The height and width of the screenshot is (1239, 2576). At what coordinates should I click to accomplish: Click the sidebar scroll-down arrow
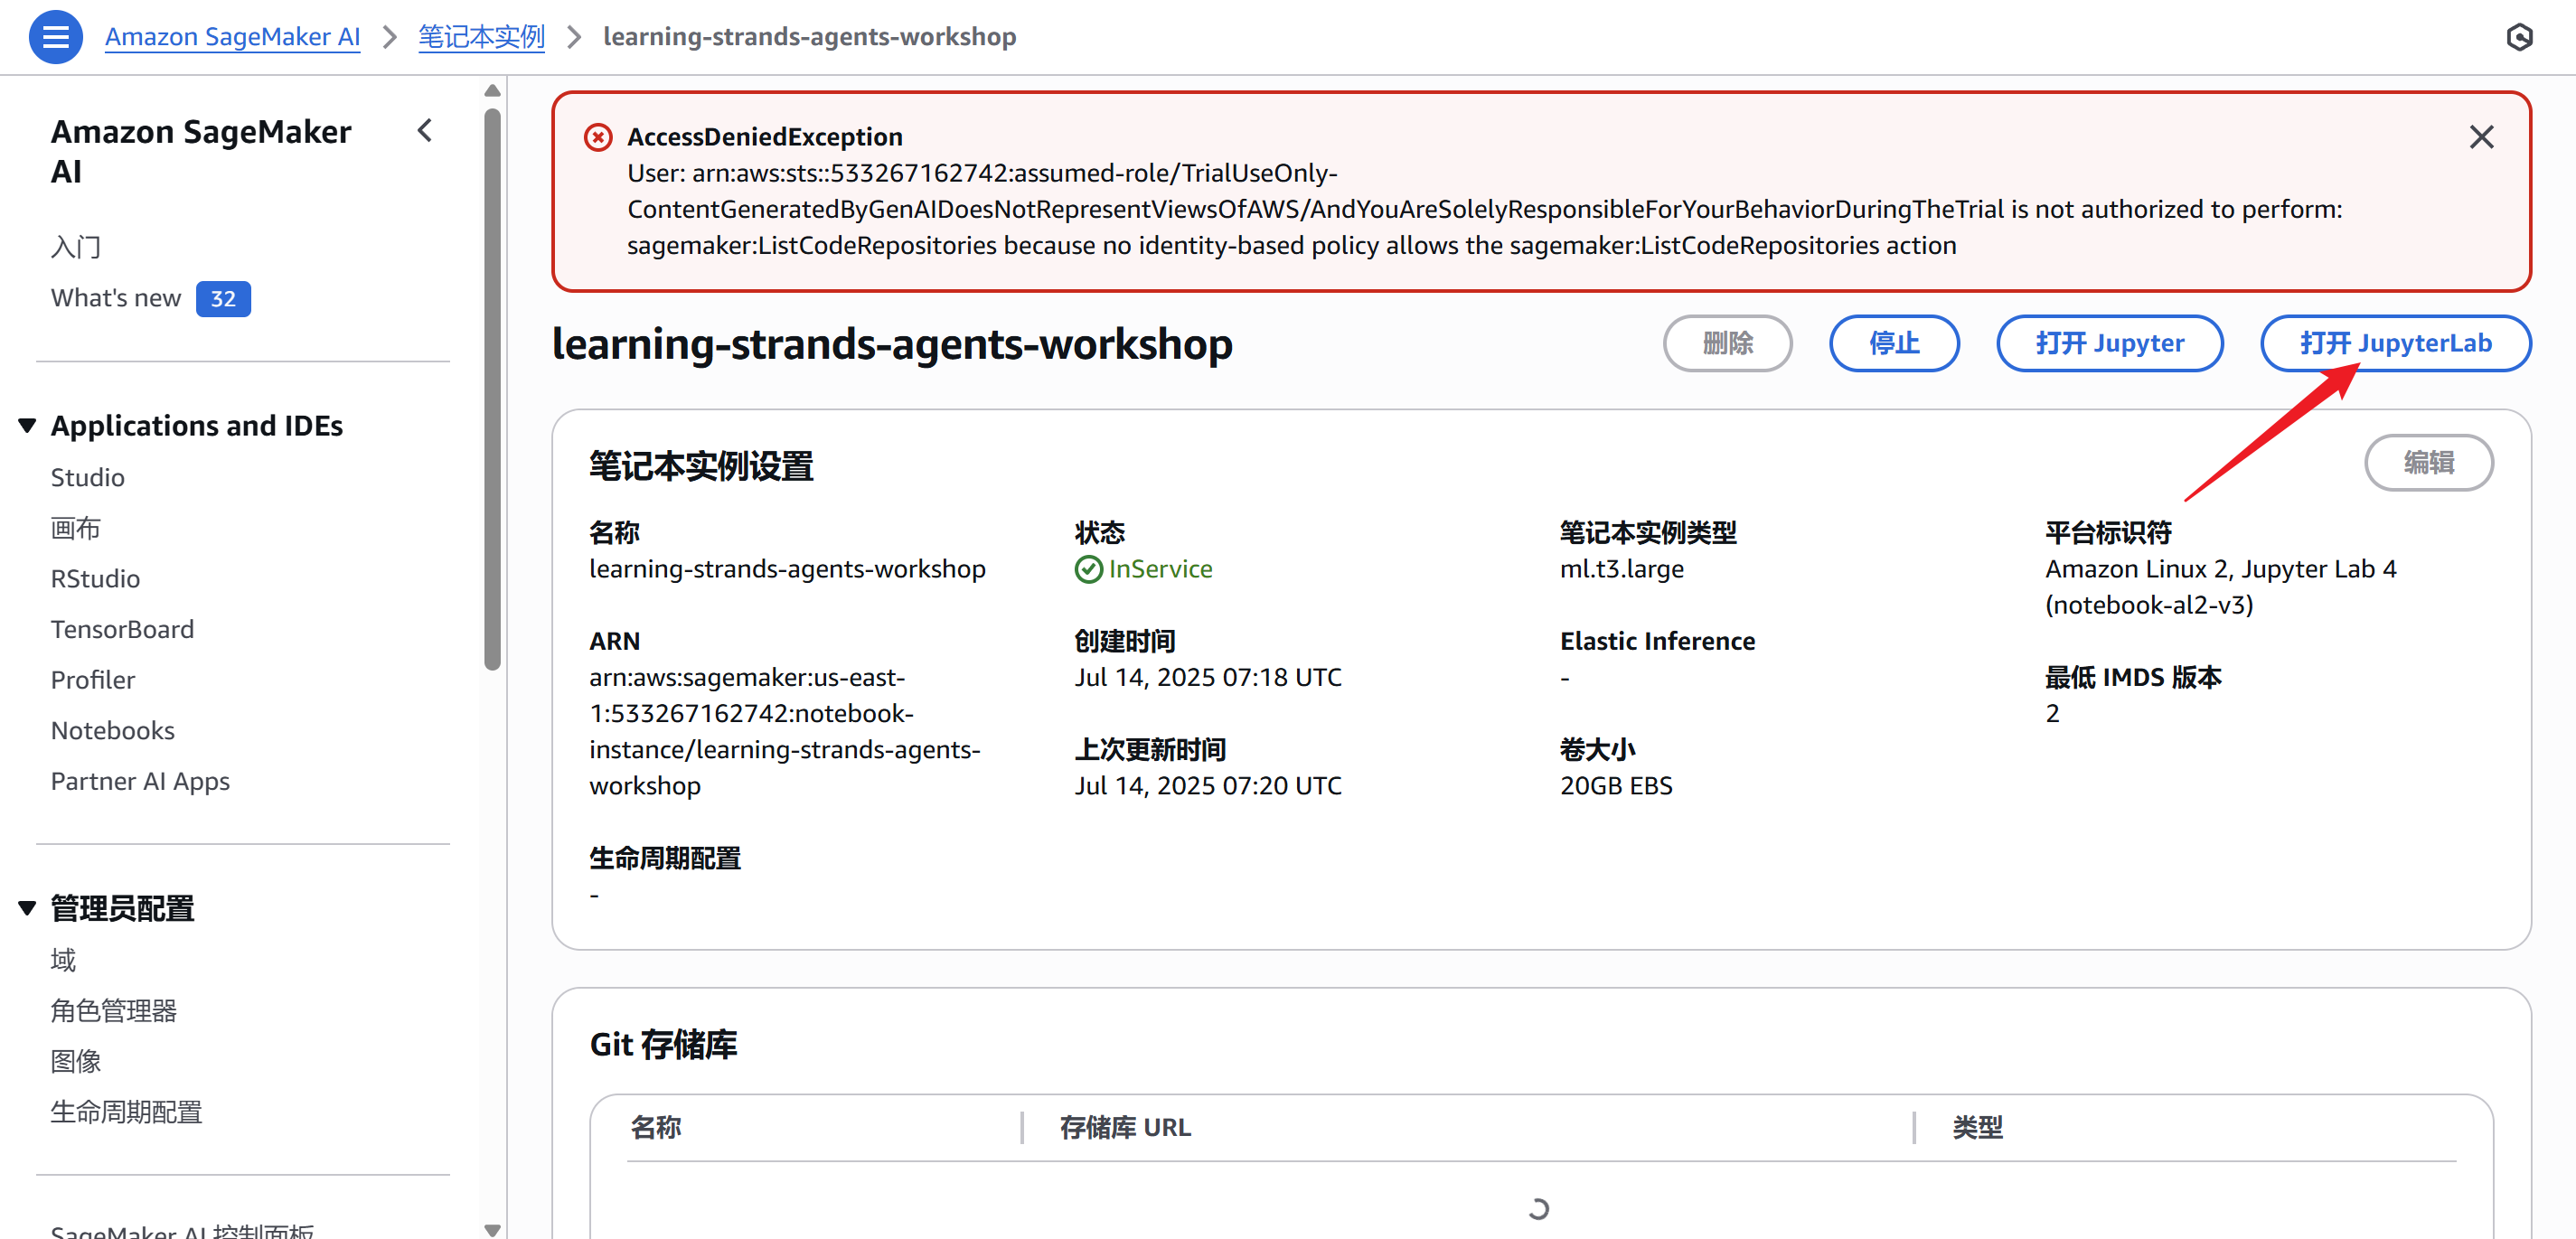click(x=492, y=1229)
